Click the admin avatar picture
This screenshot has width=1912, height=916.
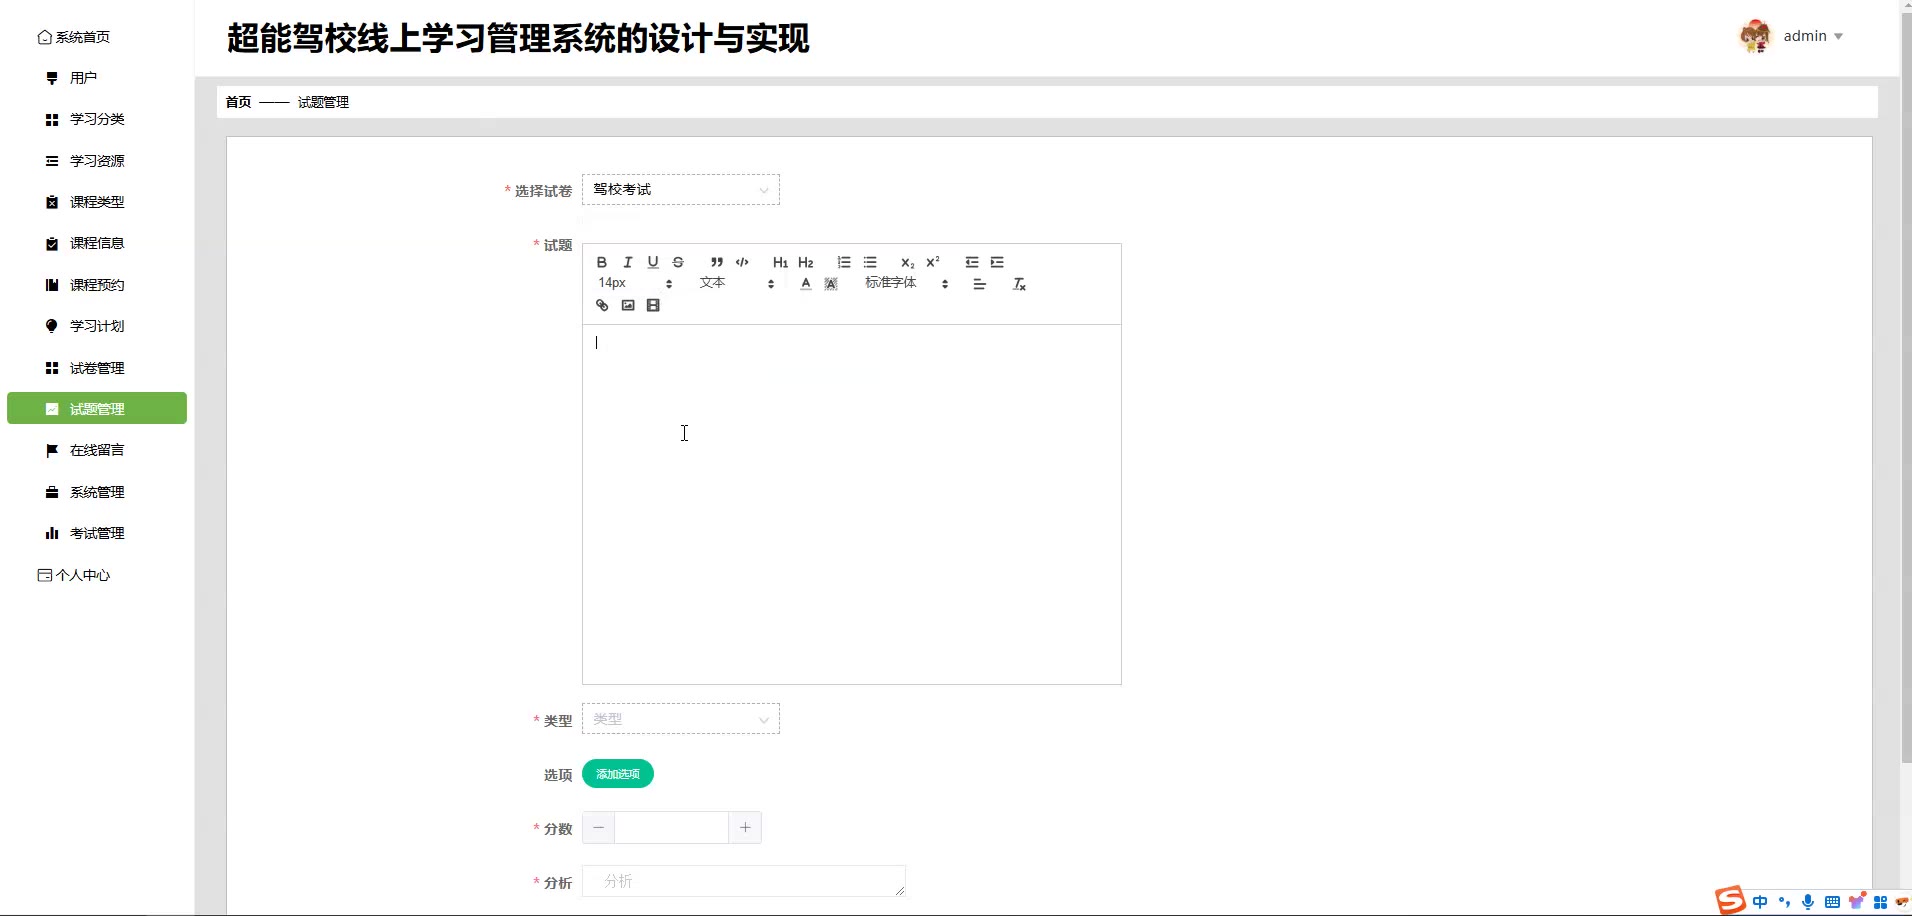point(1755,36)
